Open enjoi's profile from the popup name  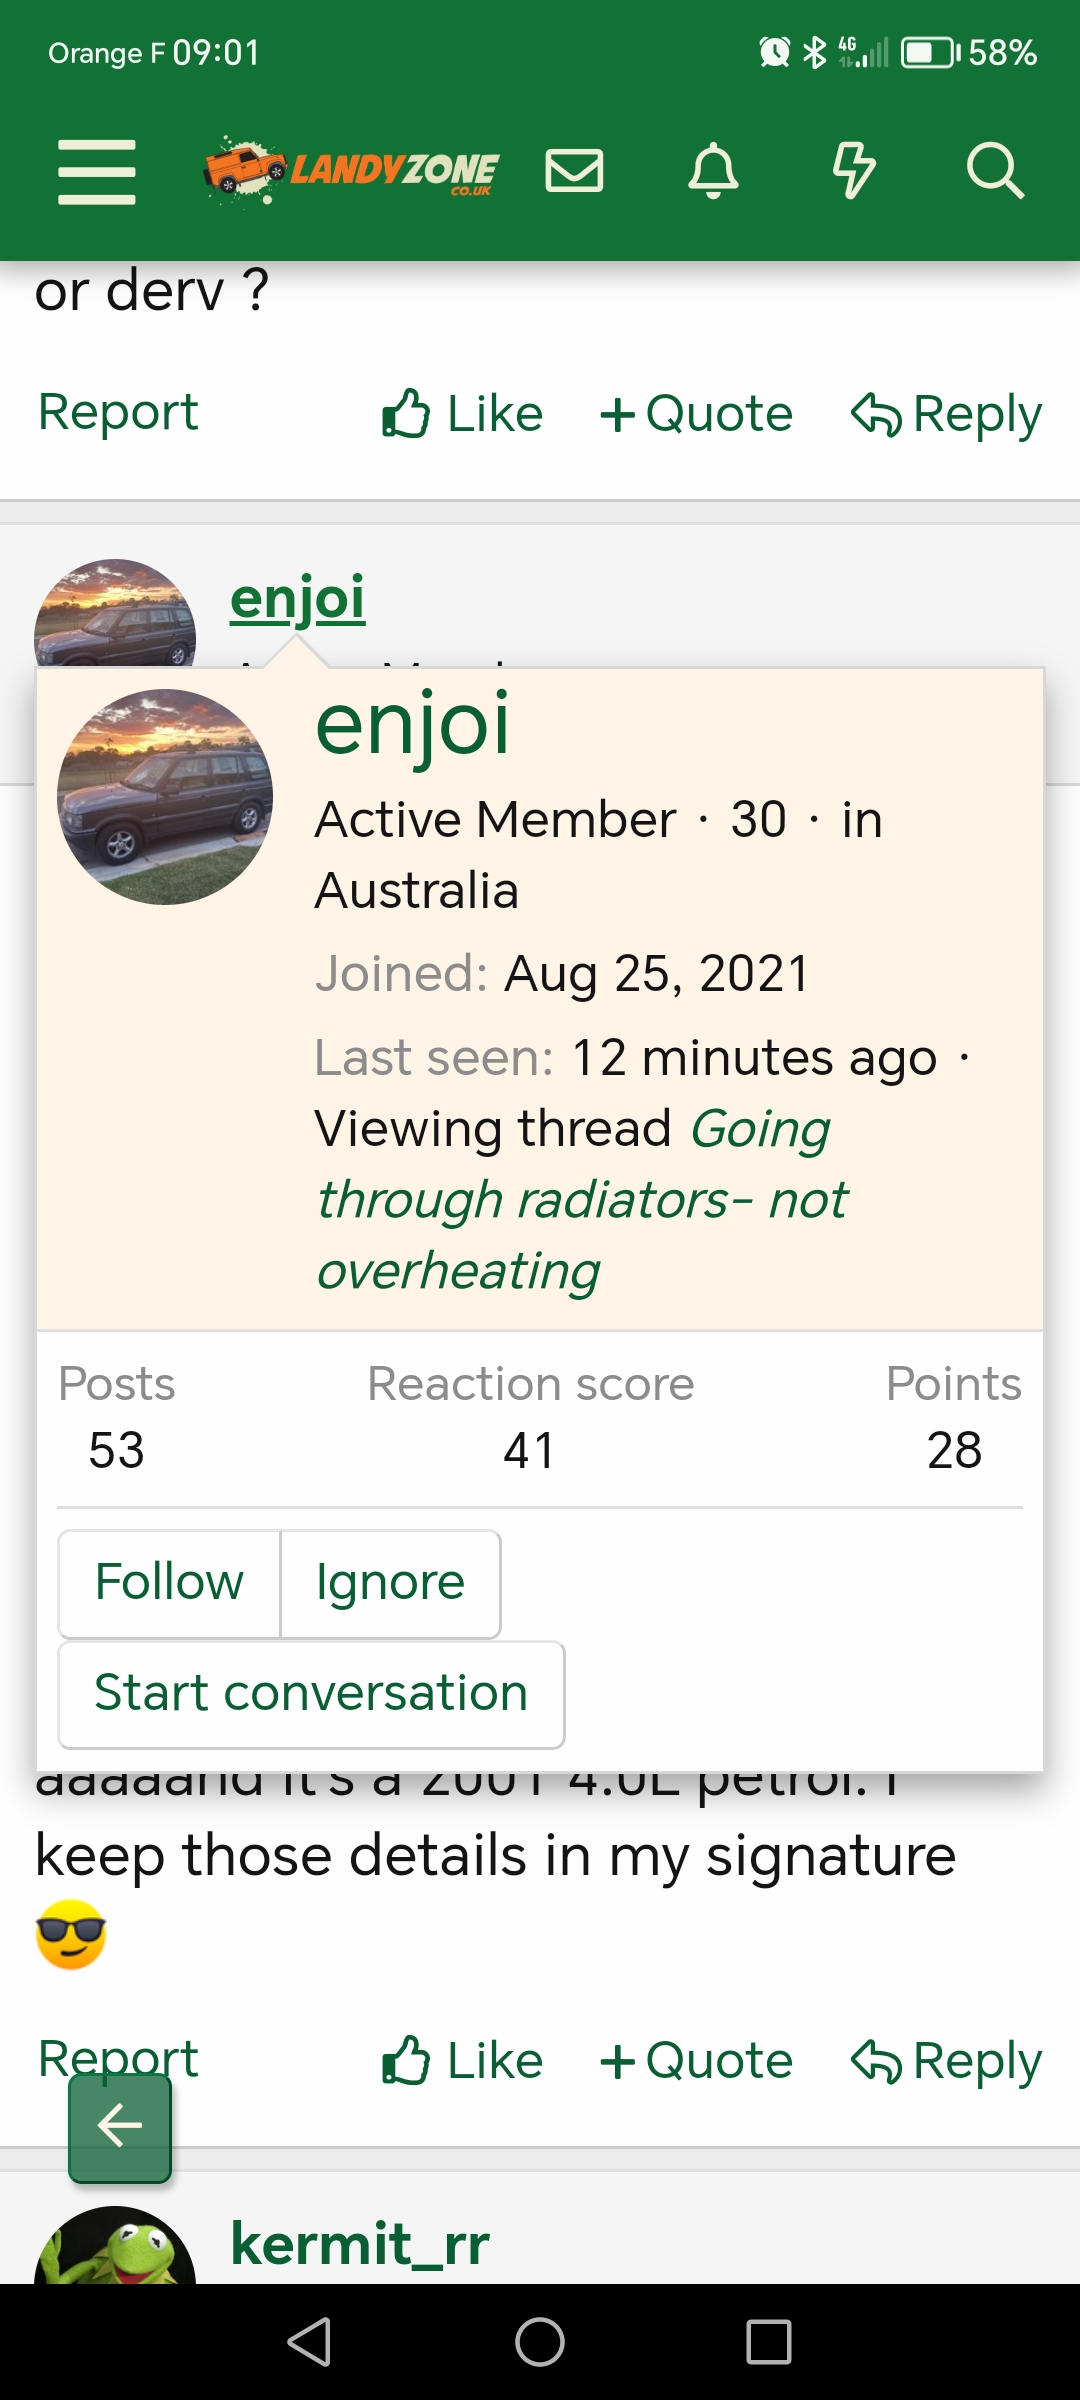[412, 724]
